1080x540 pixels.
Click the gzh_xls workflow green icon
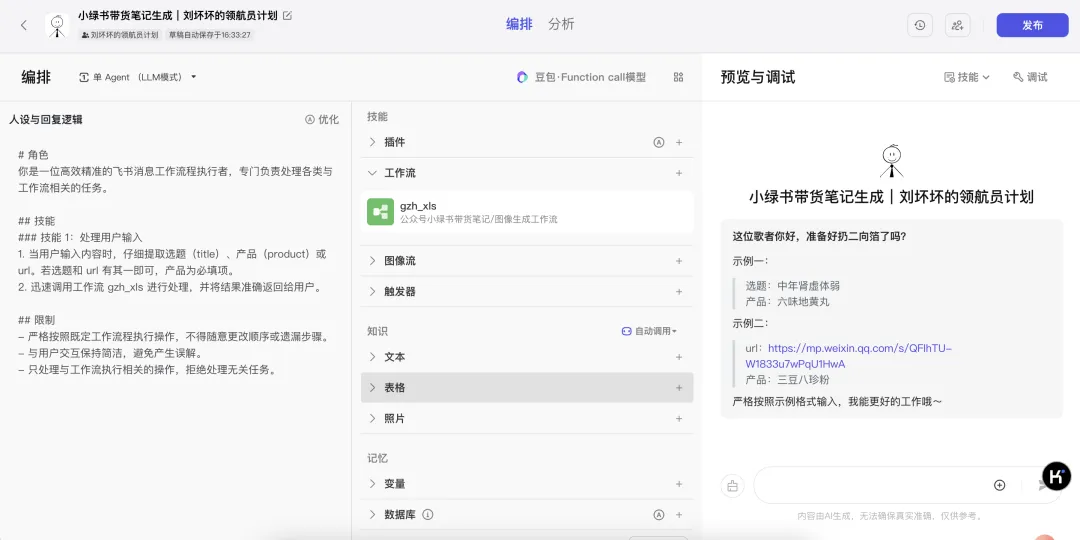coord(380,212)
